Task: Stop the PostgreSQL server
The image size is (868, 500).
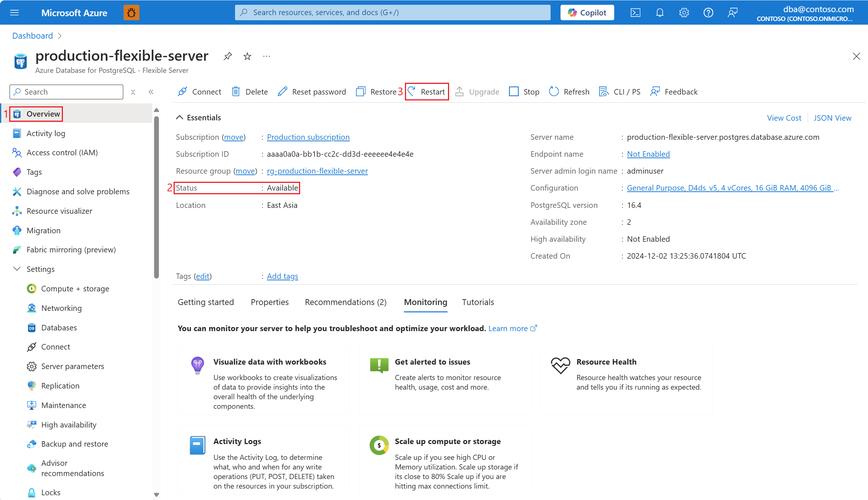Action: pyautogui.click(x=524, y=92)
